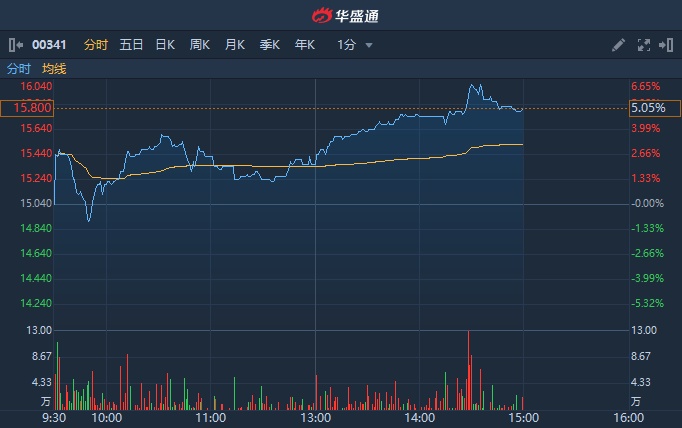Switch to the 分时 chart tab
This screenshot has width=682, height=428.
coord(95,45)
